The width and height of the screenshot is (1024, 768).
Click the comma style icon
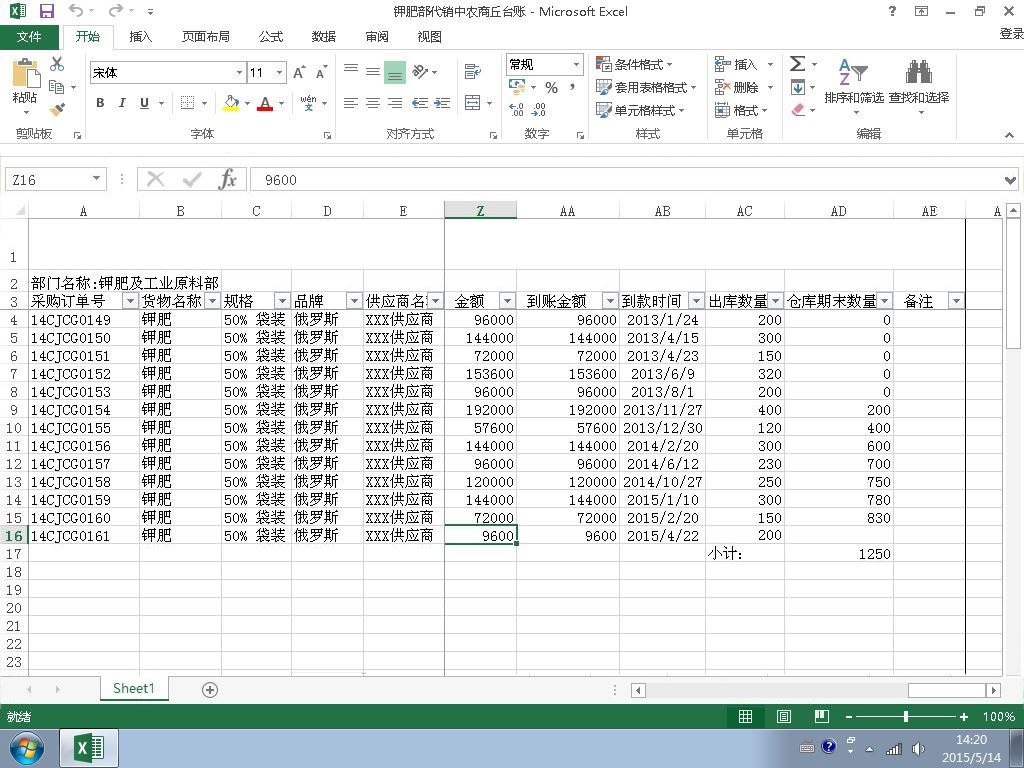point(572,88)
